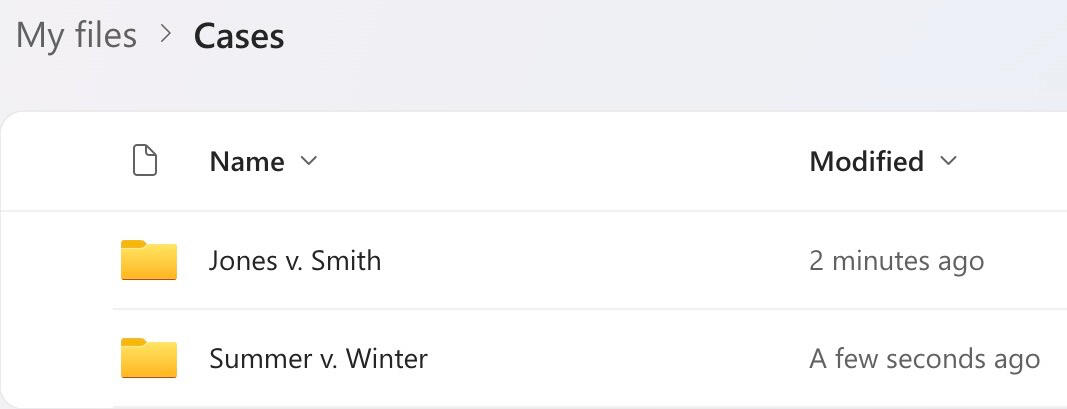Click the Cases breadcrumb title

(239, 36)
